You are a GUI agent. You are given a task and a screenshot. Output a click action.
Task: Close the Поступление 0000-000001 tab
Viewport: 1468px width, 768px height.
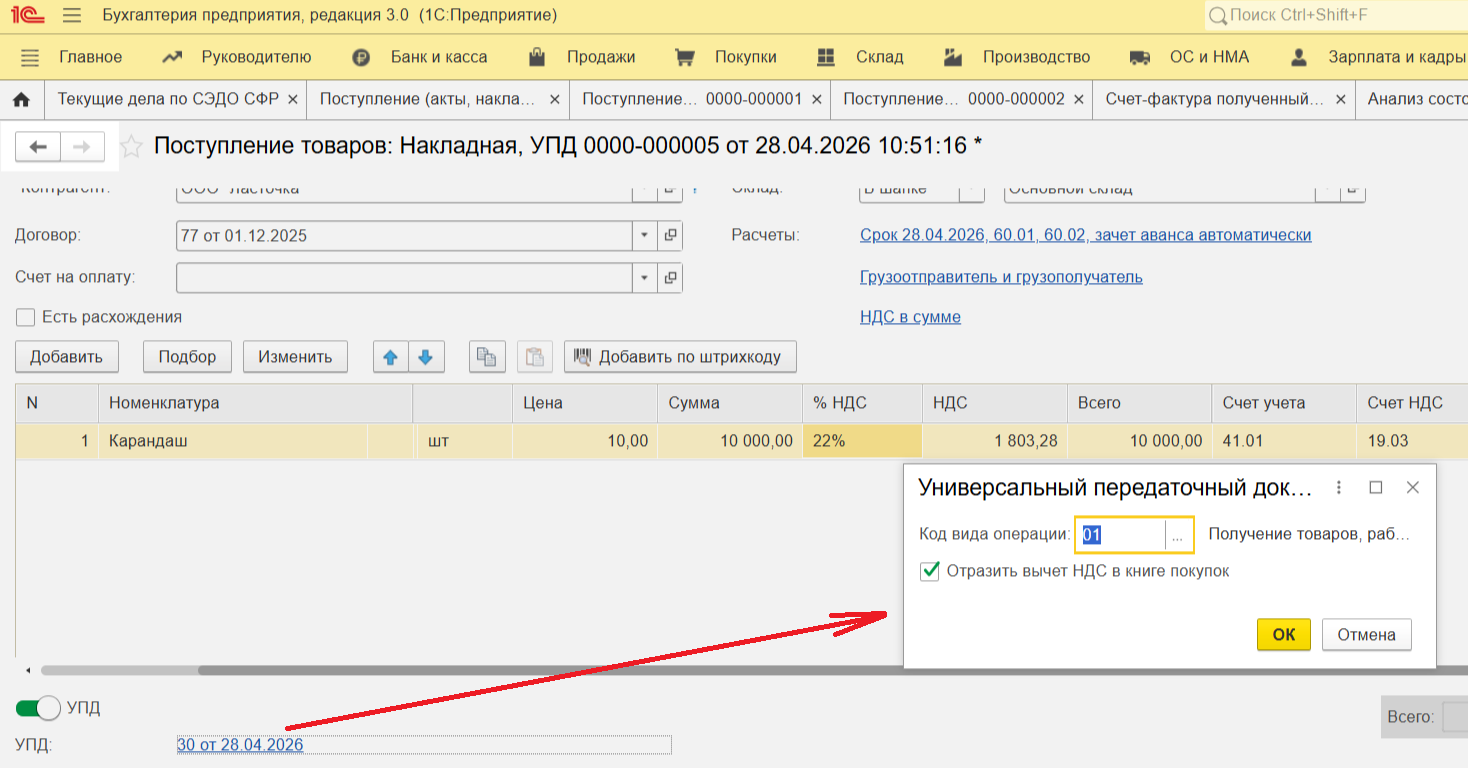click(x=816, y=100)
